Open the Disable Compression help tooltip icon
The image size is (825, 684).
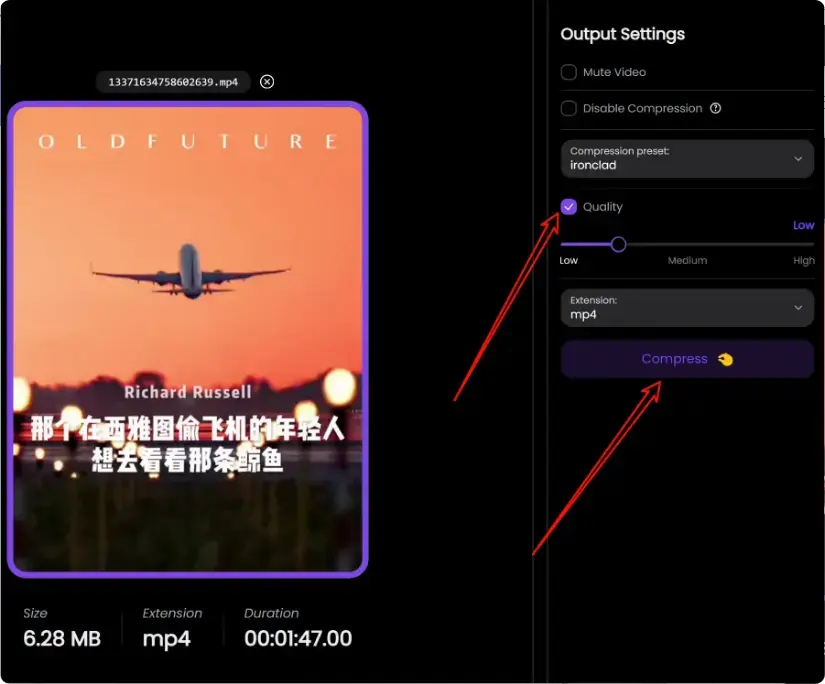tap(716, 108)
